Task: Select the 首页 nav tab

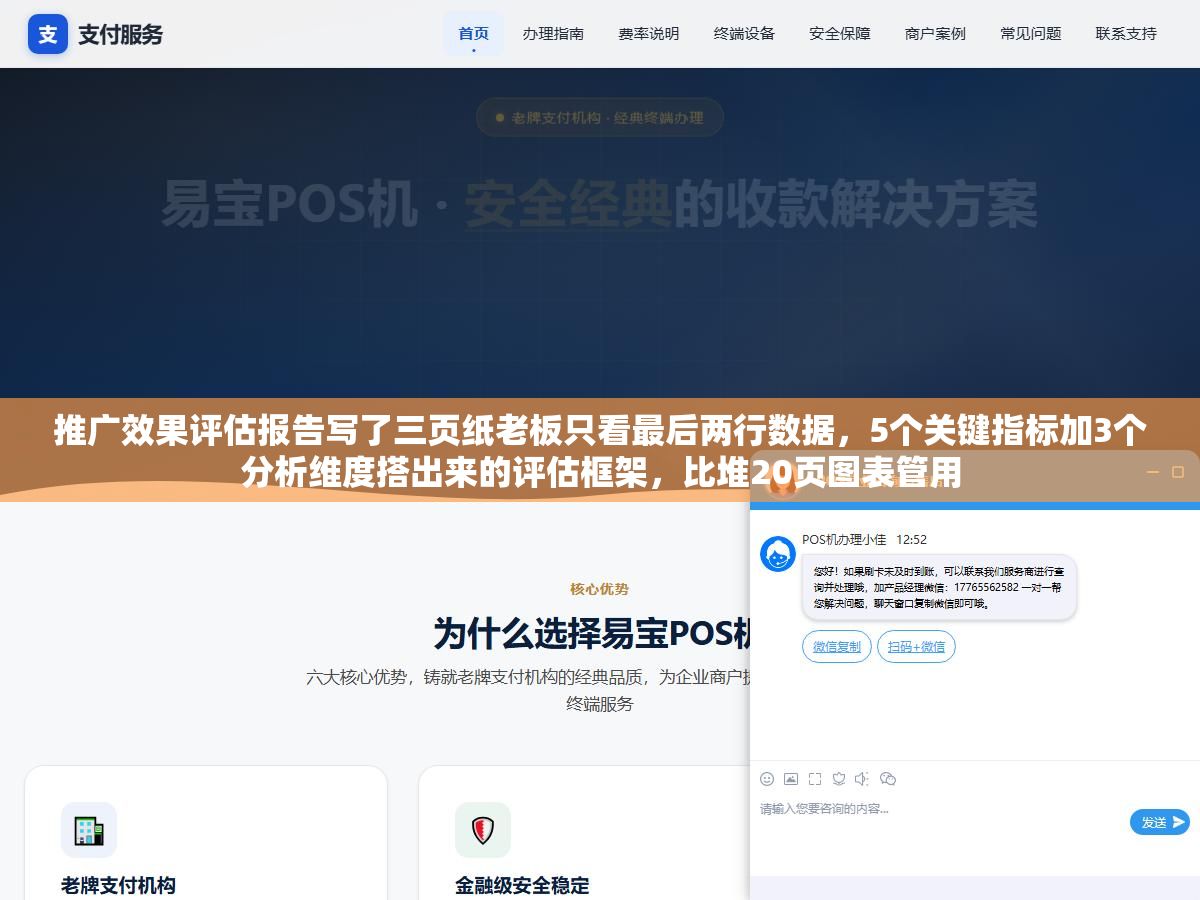Action: [474, 34]
